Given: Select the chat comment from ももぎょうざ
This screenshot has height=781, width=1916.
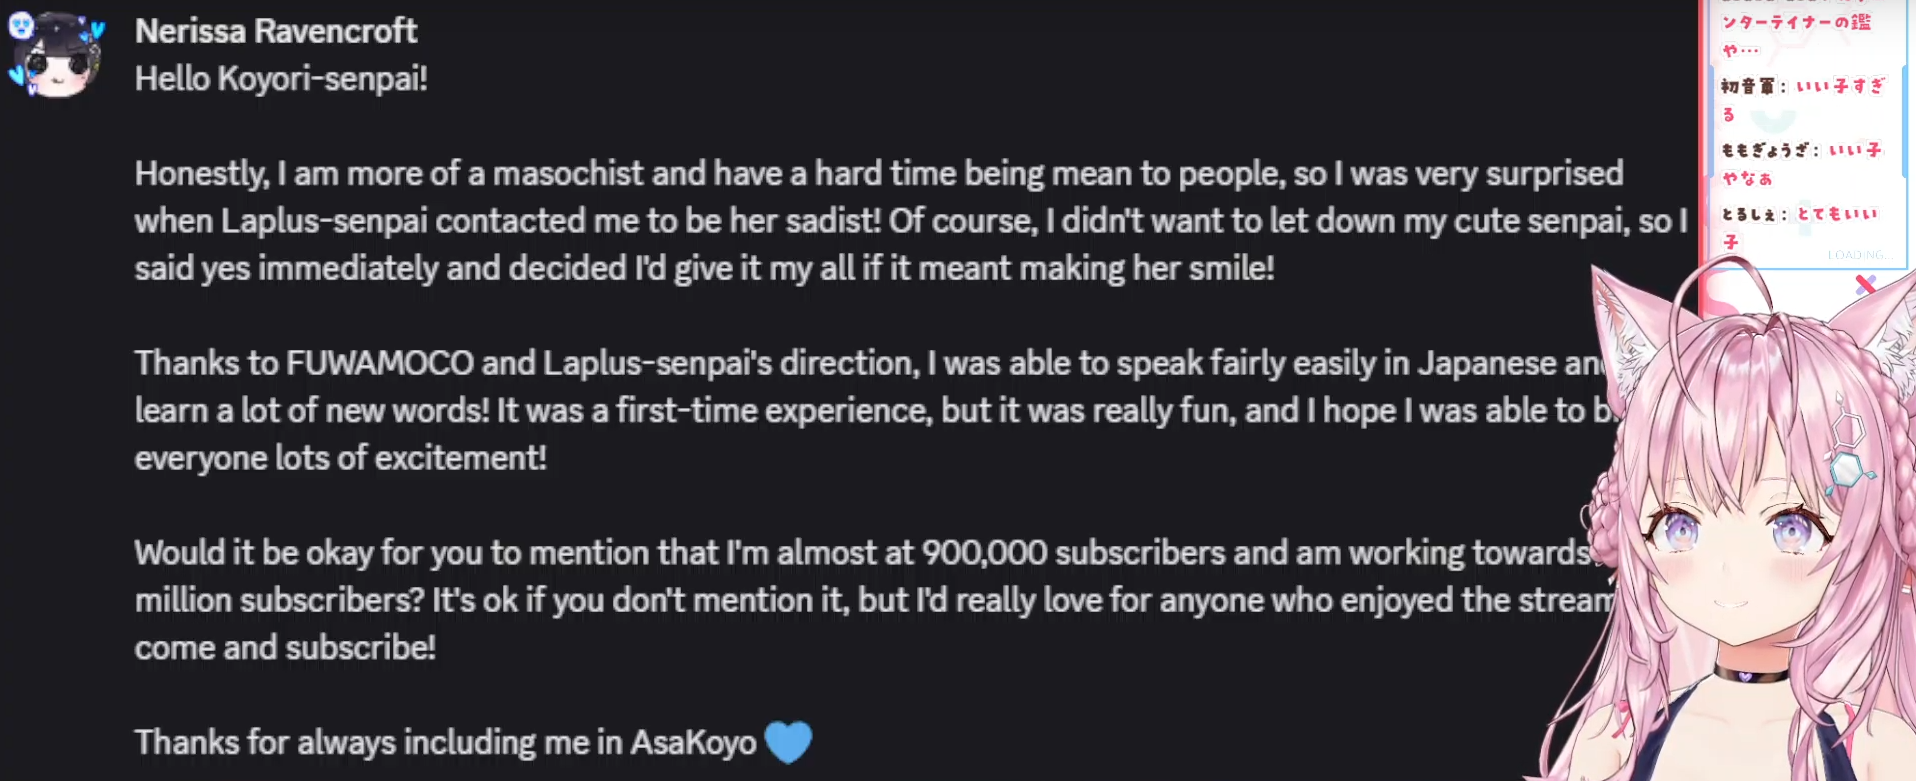Looking at the screenshot, I should tap(1802, 163).
